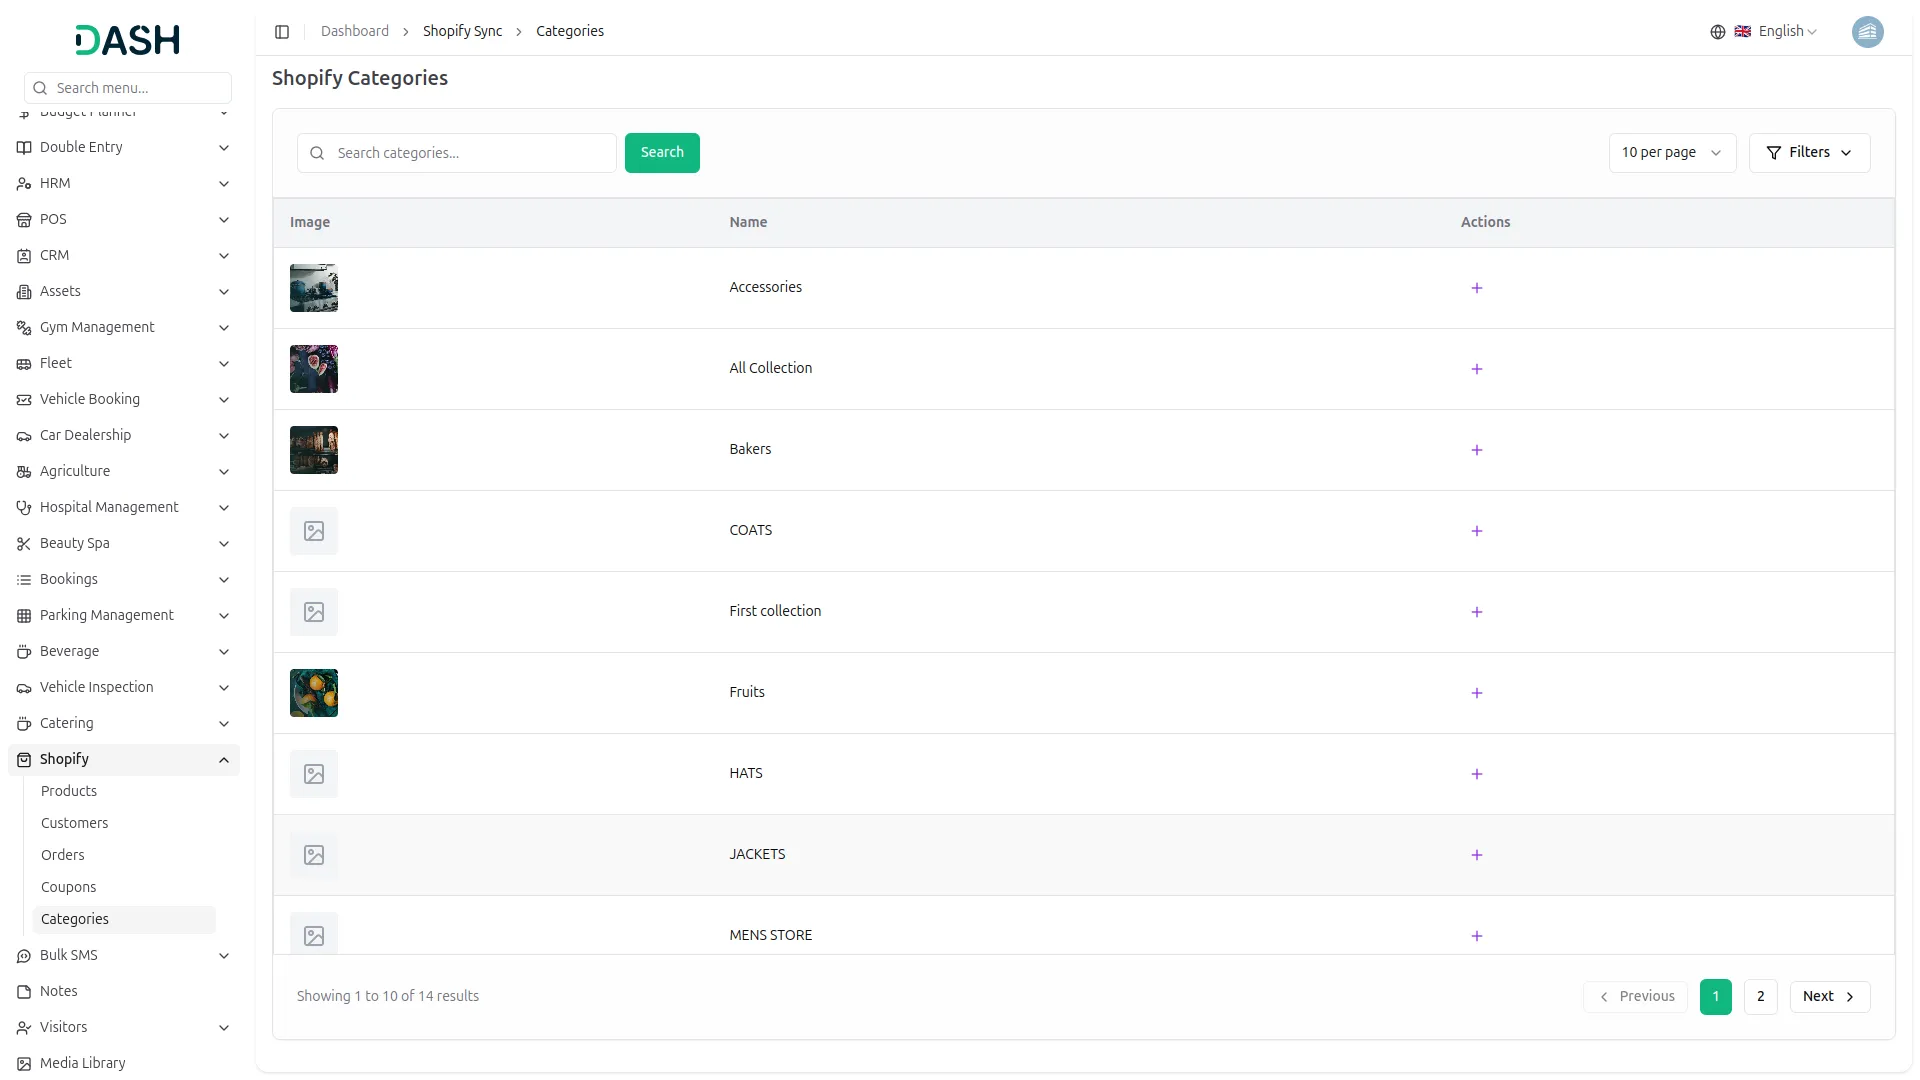Open the globe language icon
1920x1080 pixels.
coord(1717,31)
